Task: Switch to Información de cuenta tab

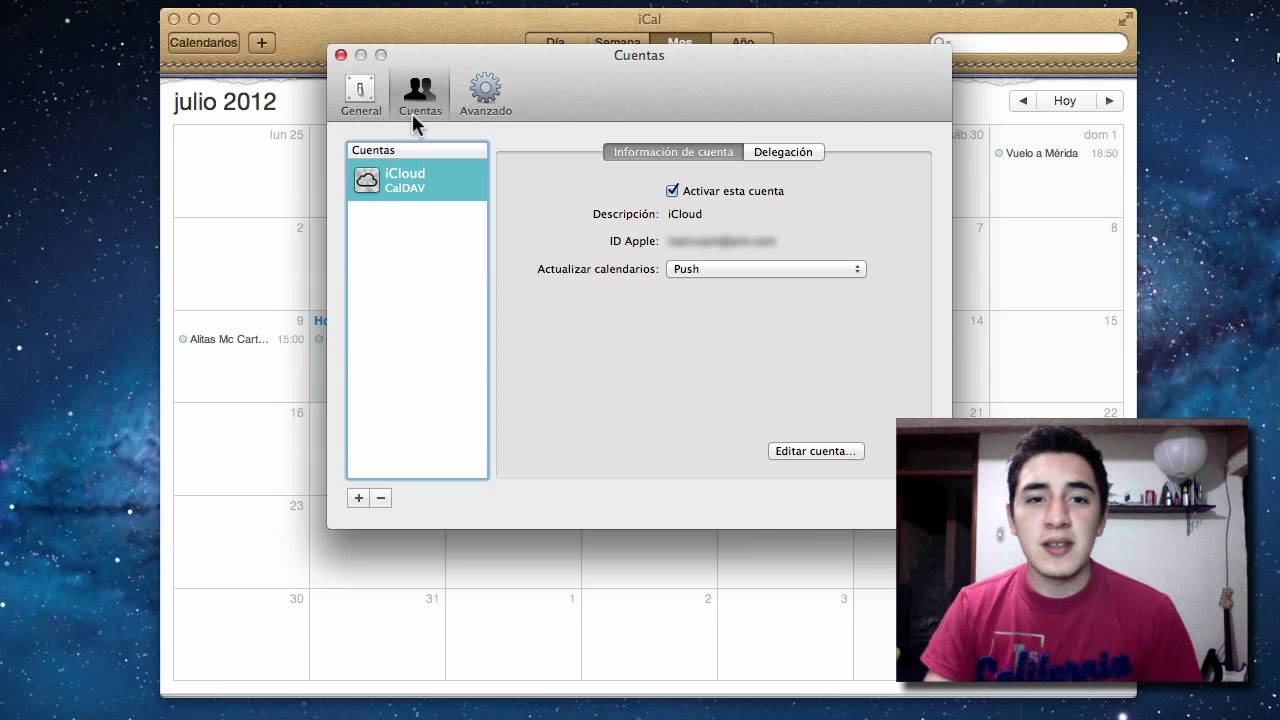Action: 673,152
